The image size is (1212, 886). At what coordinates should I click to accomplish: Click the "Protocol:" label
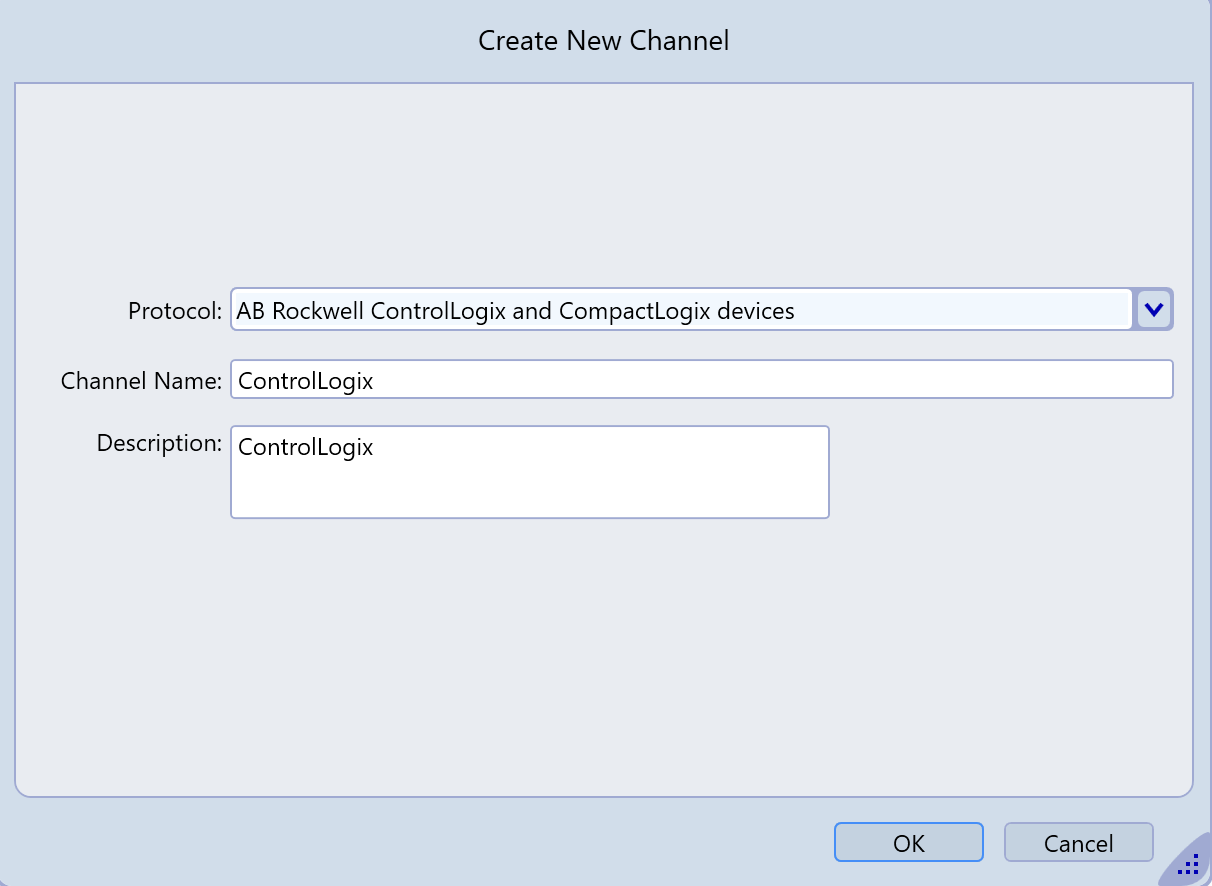174,311
